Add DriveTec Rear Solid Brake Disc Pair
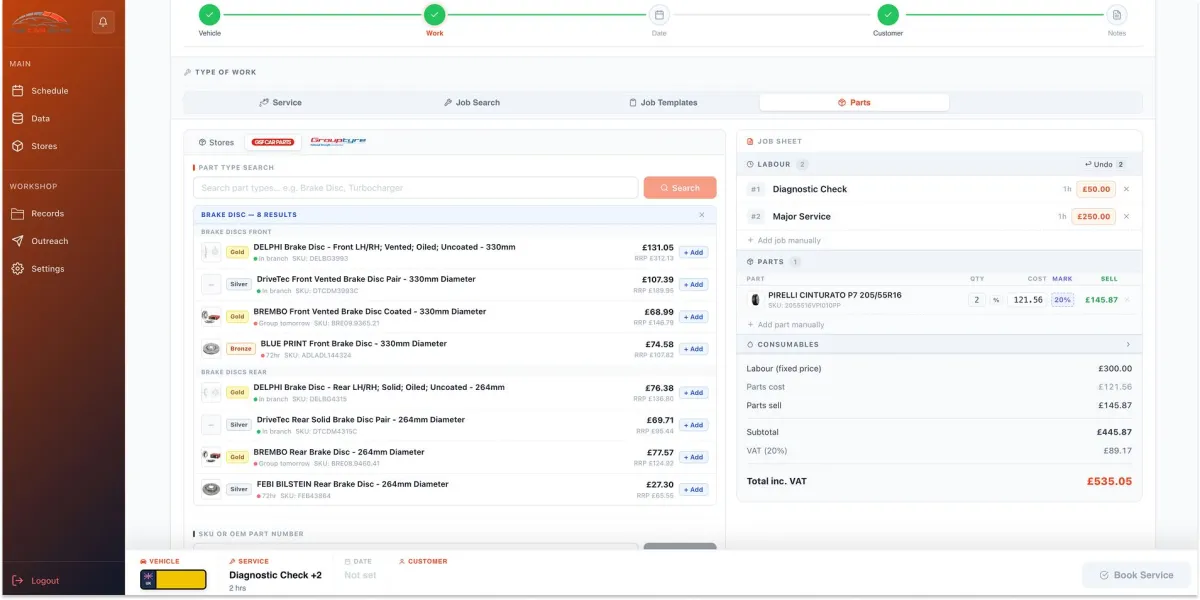1200x600 pixels. (693, 425)
